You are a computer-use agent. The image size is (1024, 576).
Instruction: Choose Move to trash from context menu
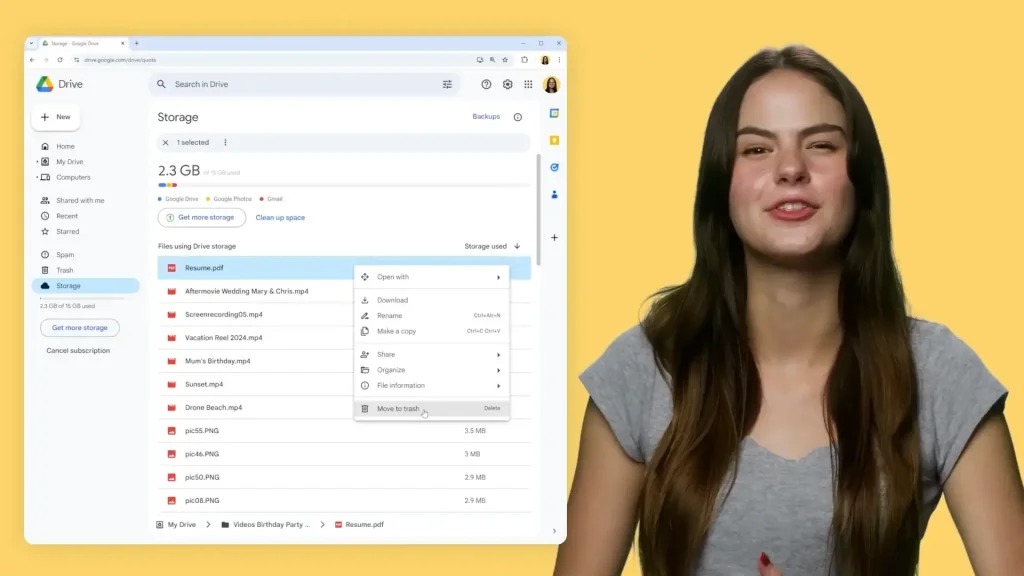pos(398,408)
